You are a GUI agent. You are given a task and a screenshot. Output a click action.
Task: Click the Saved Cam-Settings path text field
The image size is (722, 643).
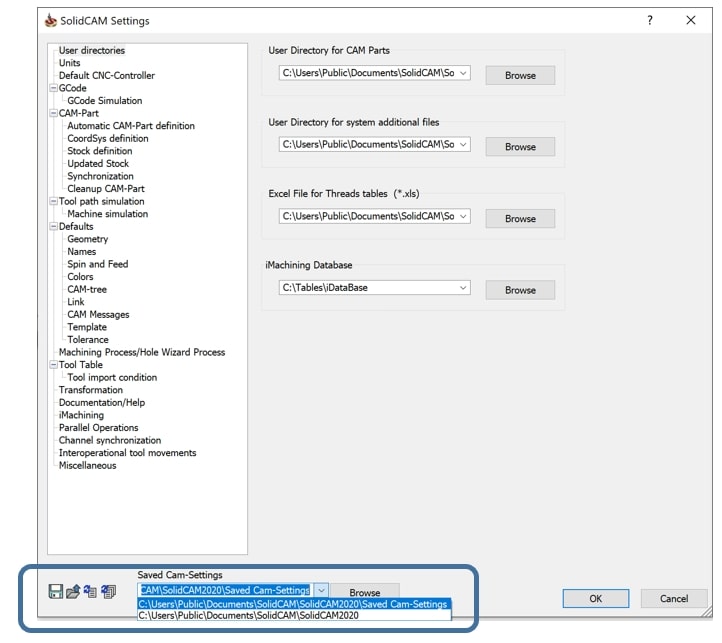[226, 590]
